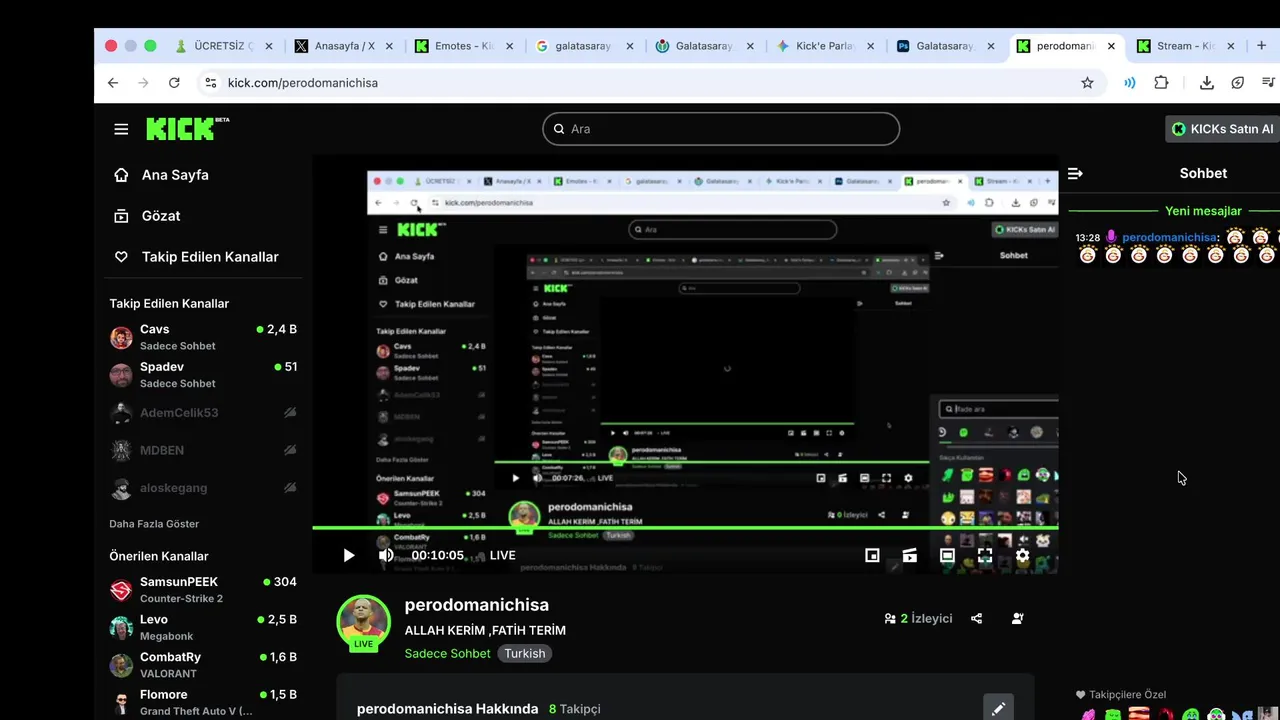Toggle theater mode
The width and height of the screenshot is (1280, 720).
tap(947, 555)
